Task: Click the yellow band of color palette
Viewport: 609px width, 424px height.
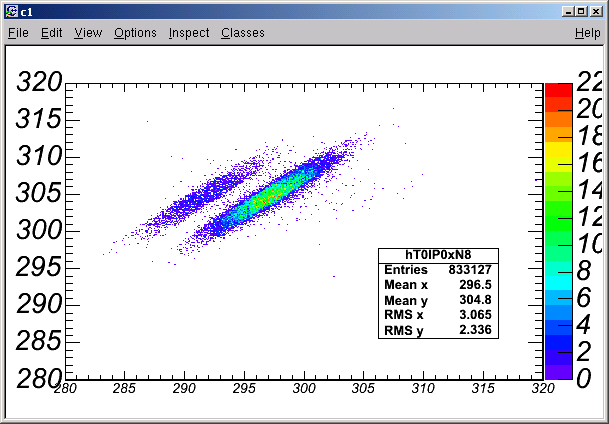Action: tap(559, 149)
